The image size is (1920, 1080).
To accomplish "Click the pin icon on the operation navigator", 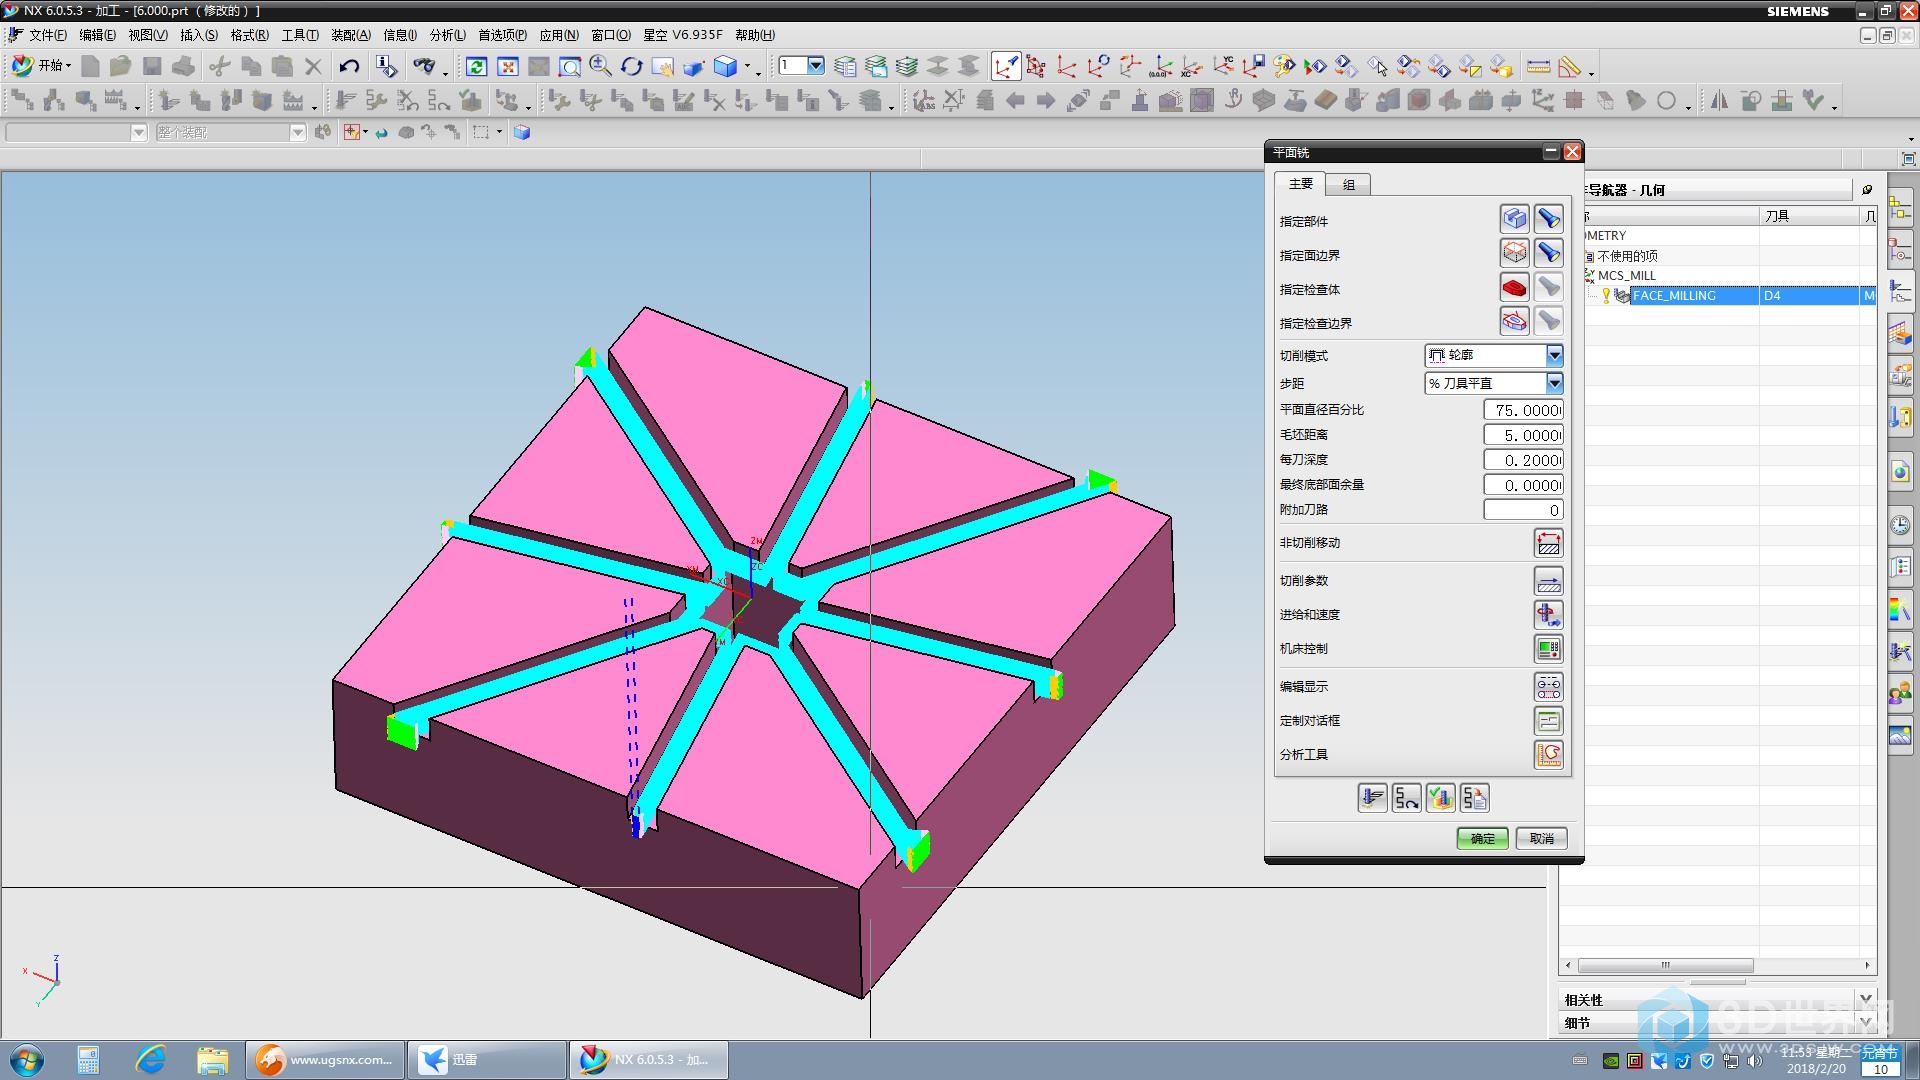I will [x=1866, y=189].
